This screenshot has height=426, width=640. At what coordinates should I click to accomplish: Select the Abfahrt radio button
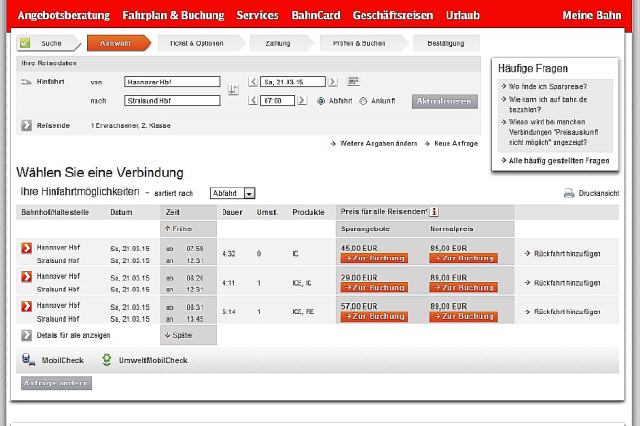coord(321,101)
